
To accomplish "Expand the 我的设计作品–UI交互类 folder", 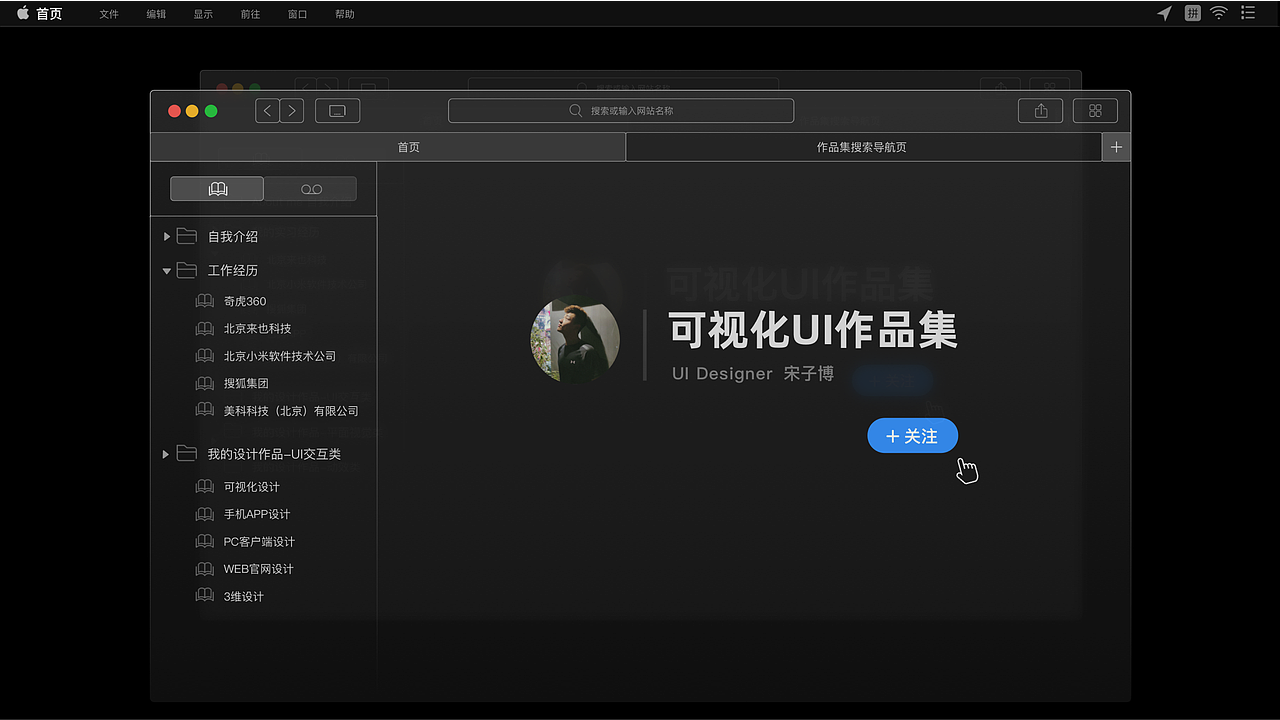I will 167,453.
